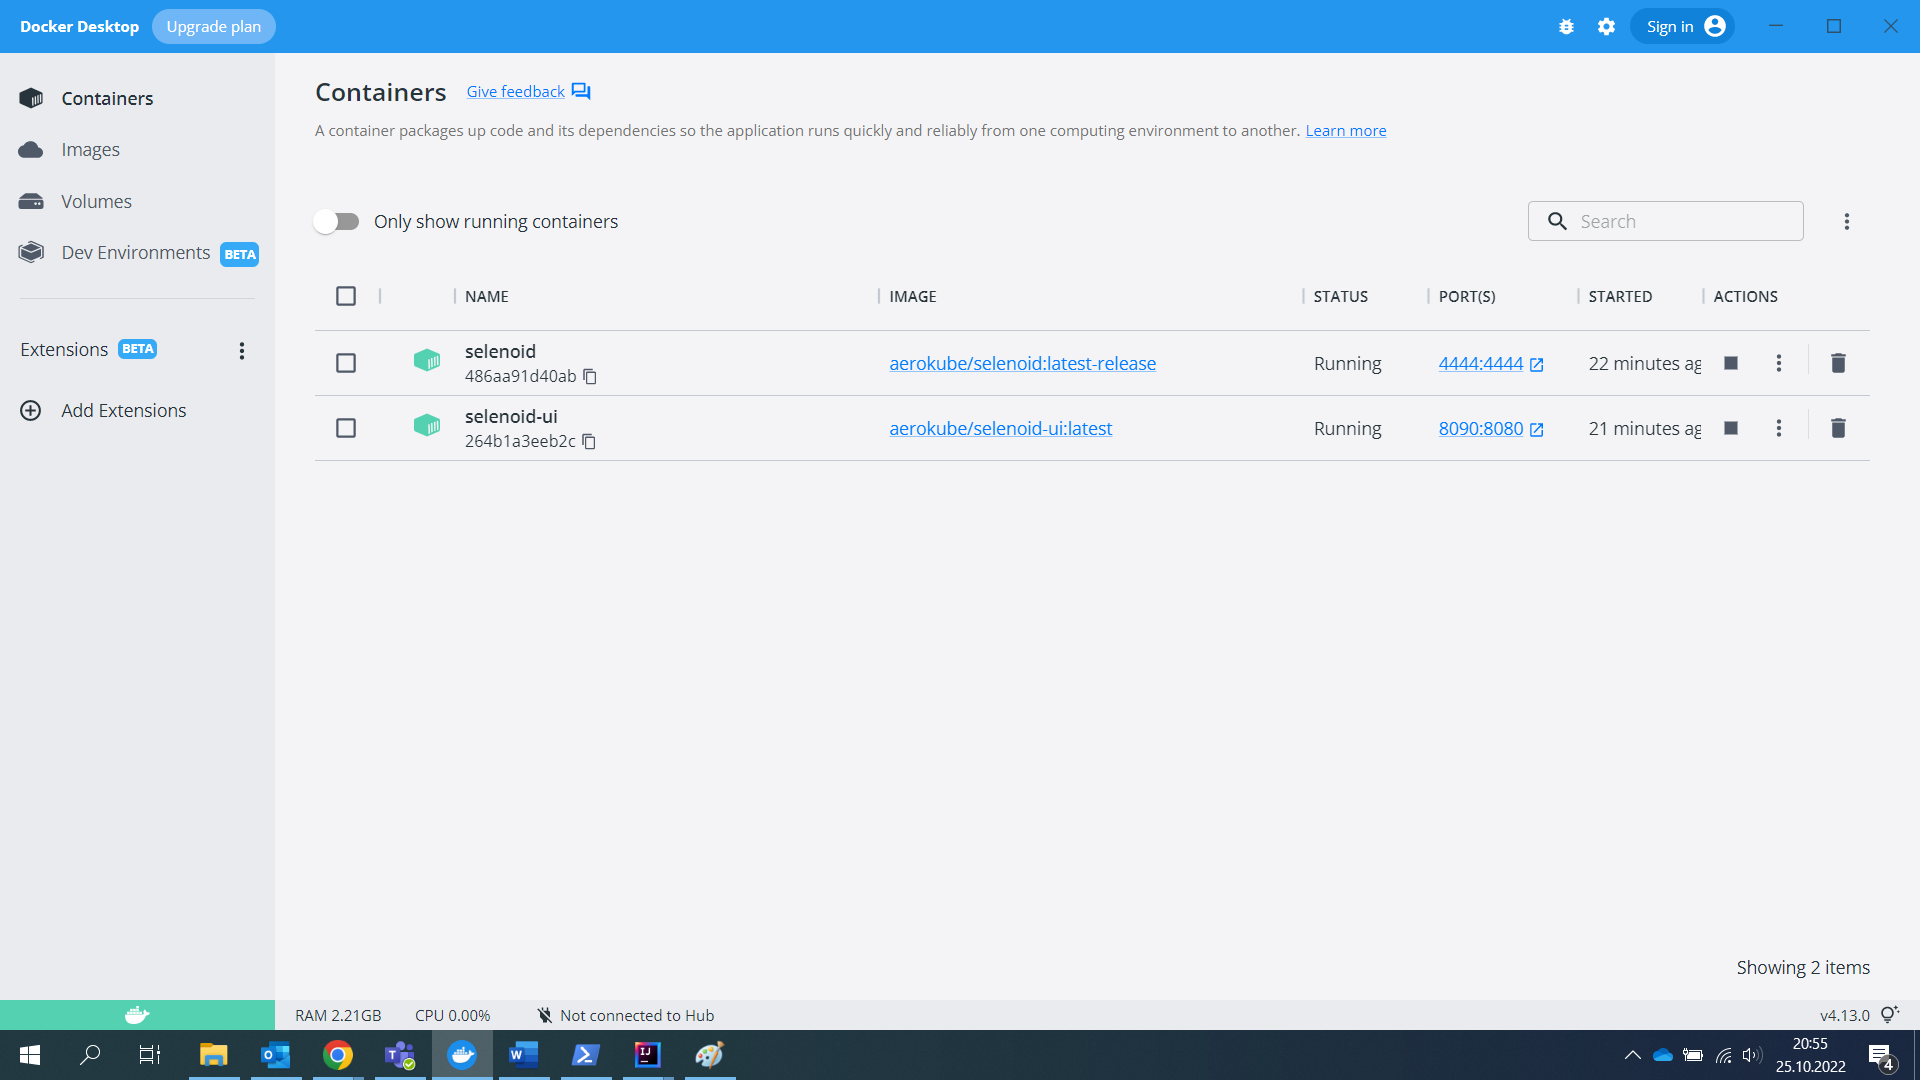Open IntelliJ IDEA from the taskbar
This screenshot has height=1080, width=1920.
coord(648,1055)
